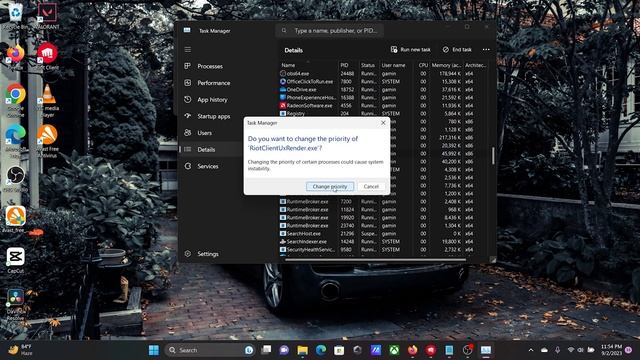Click the vertical scrollbar in Details list
Viewport: 640px width, 360px height.
point(493,156)
